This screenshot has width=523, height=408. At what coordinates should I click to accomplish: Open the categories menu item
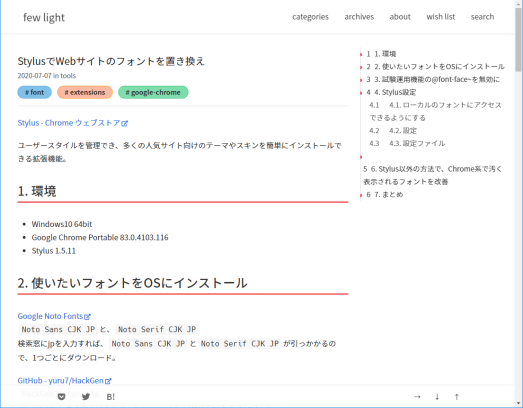[x=310, y=17]
